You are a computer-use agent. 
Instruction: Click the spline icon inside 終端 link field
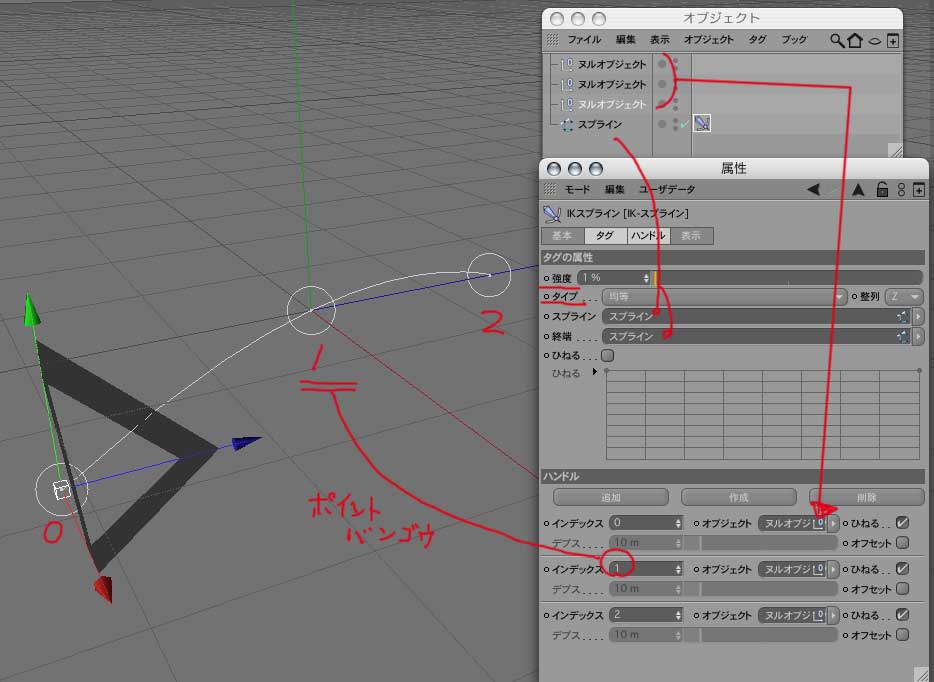tap(902, 337)
